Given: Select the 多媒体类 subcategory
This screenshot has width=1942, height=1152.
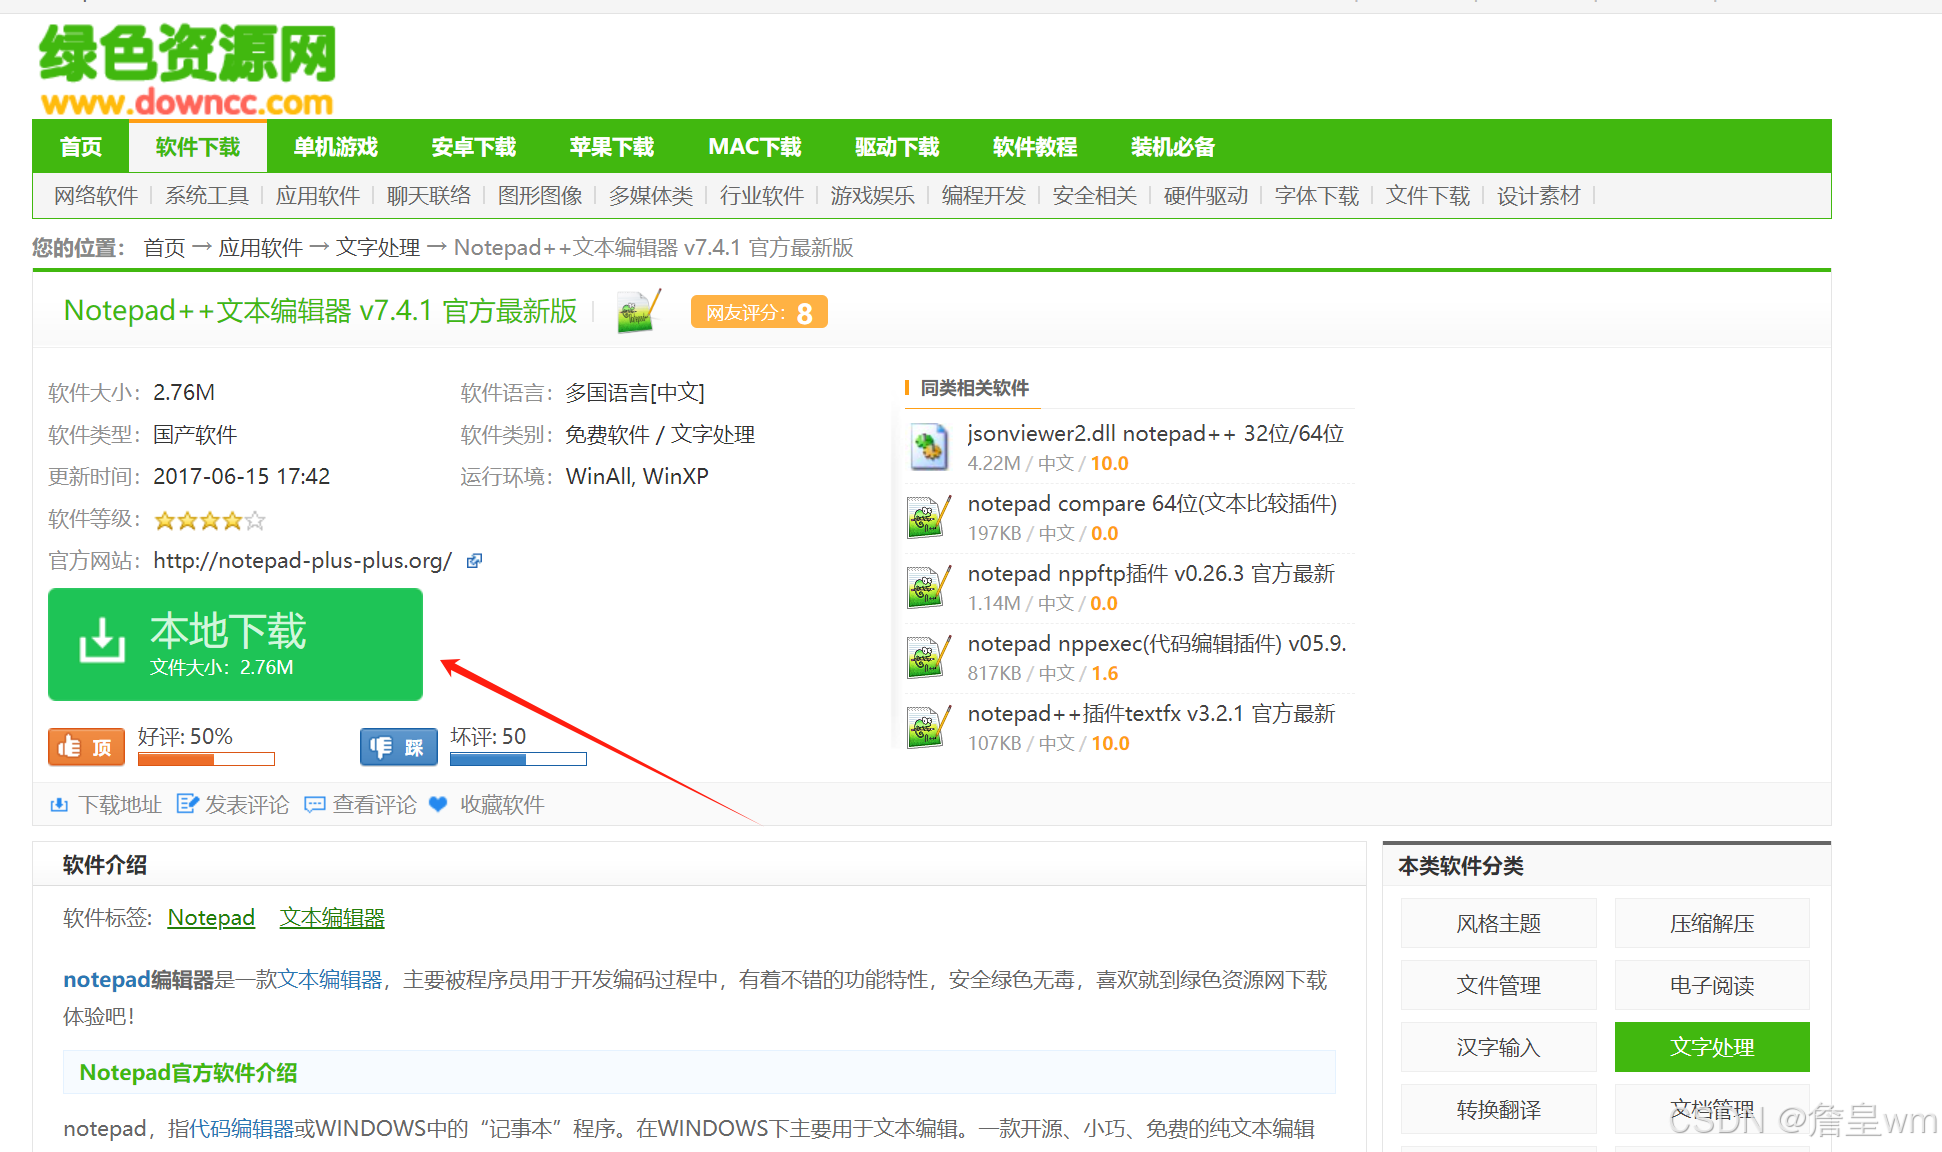Looking at the screenshot, I should (651, 196).
